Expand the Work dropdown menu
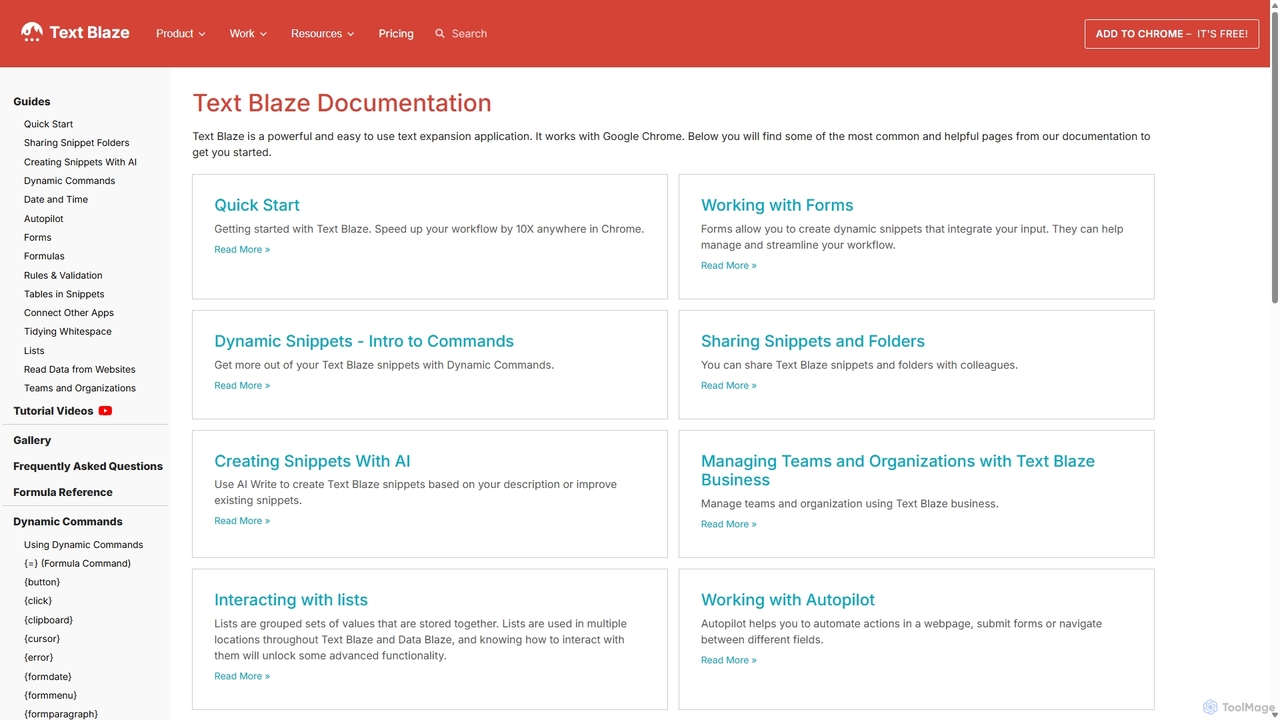 pos(248,34)
